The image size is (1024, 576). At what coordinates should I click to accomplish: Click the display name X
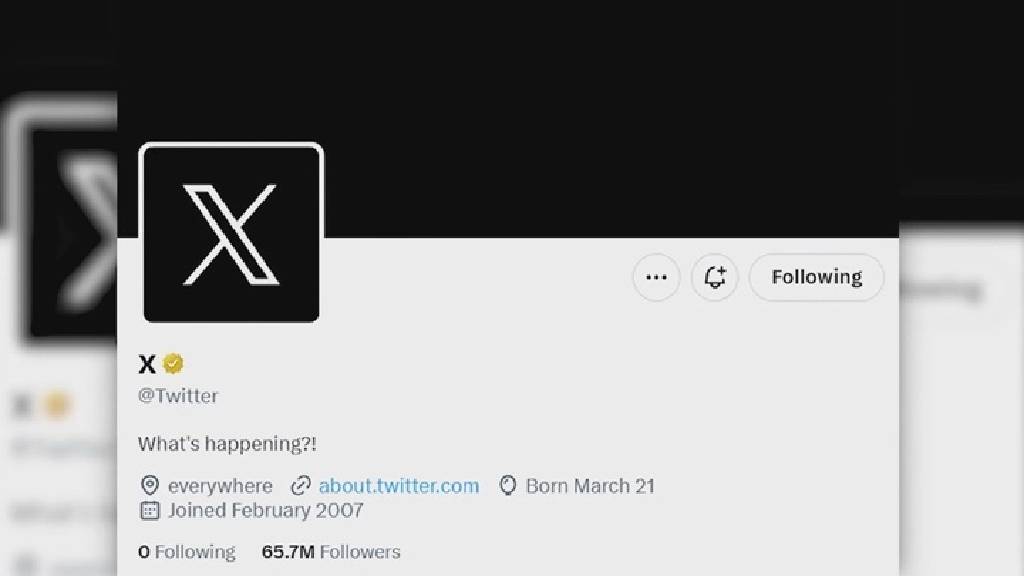pos(146,364)
